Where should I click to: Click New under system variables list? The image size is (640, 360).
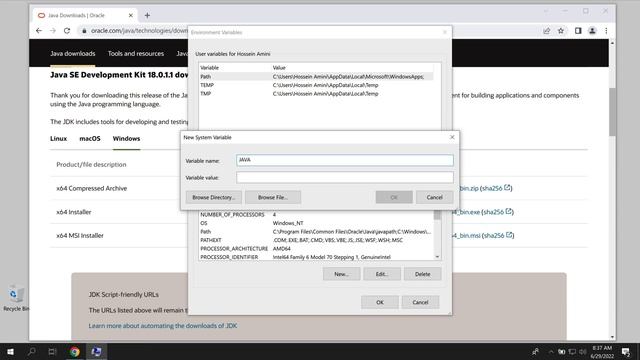(x=341, y=274)
